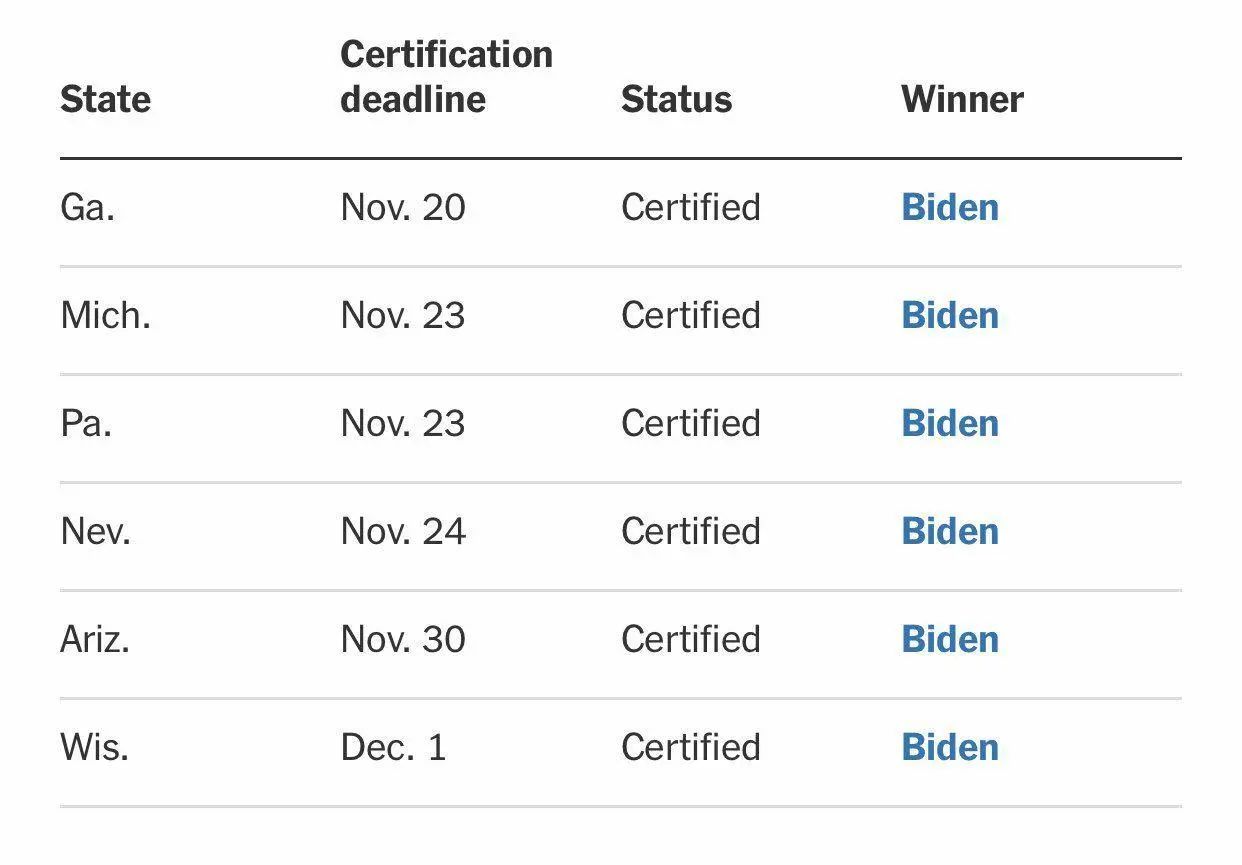Click the State column header

(x=105, y=99)
